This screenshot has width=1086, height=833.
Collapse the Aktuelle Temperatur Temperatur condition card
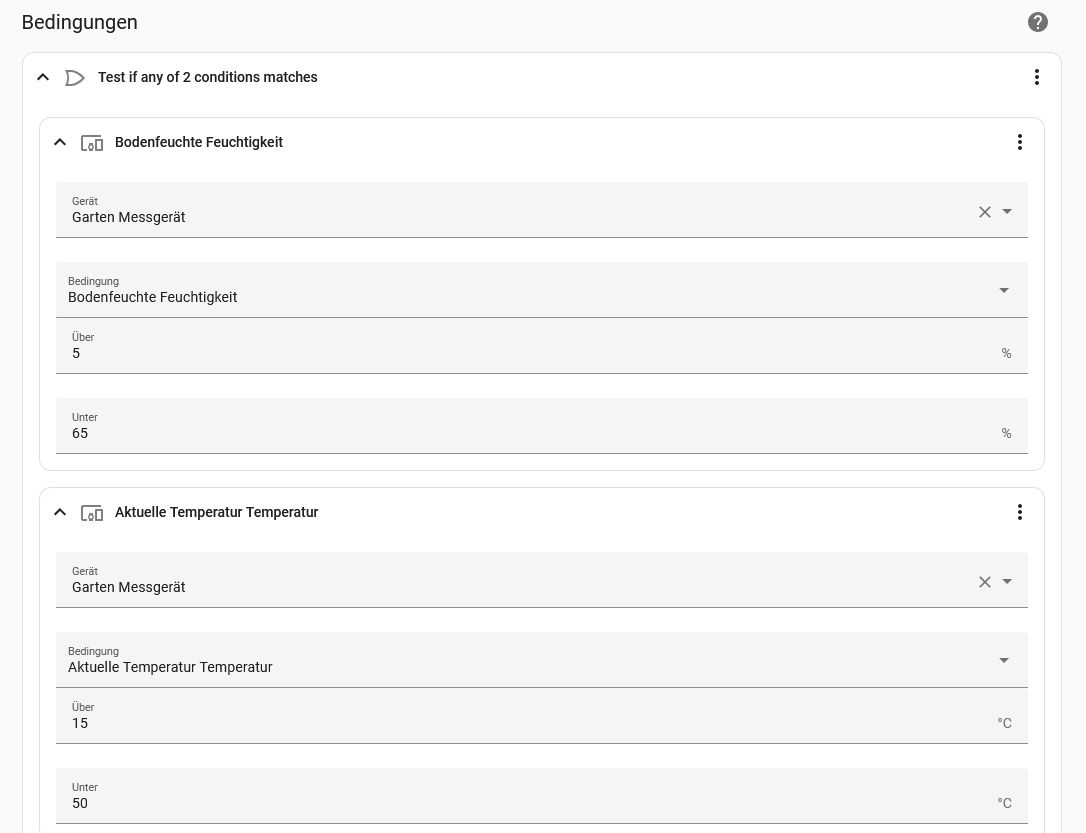60,512
